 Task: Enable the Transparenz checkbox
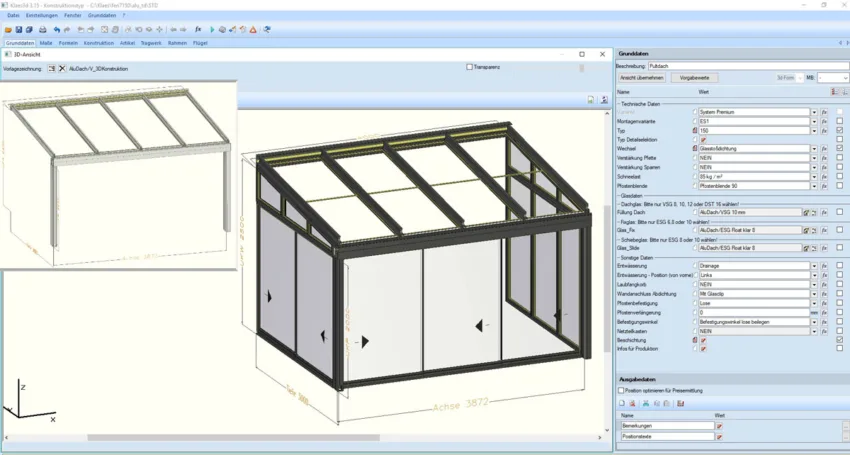[x=469, y=67]
